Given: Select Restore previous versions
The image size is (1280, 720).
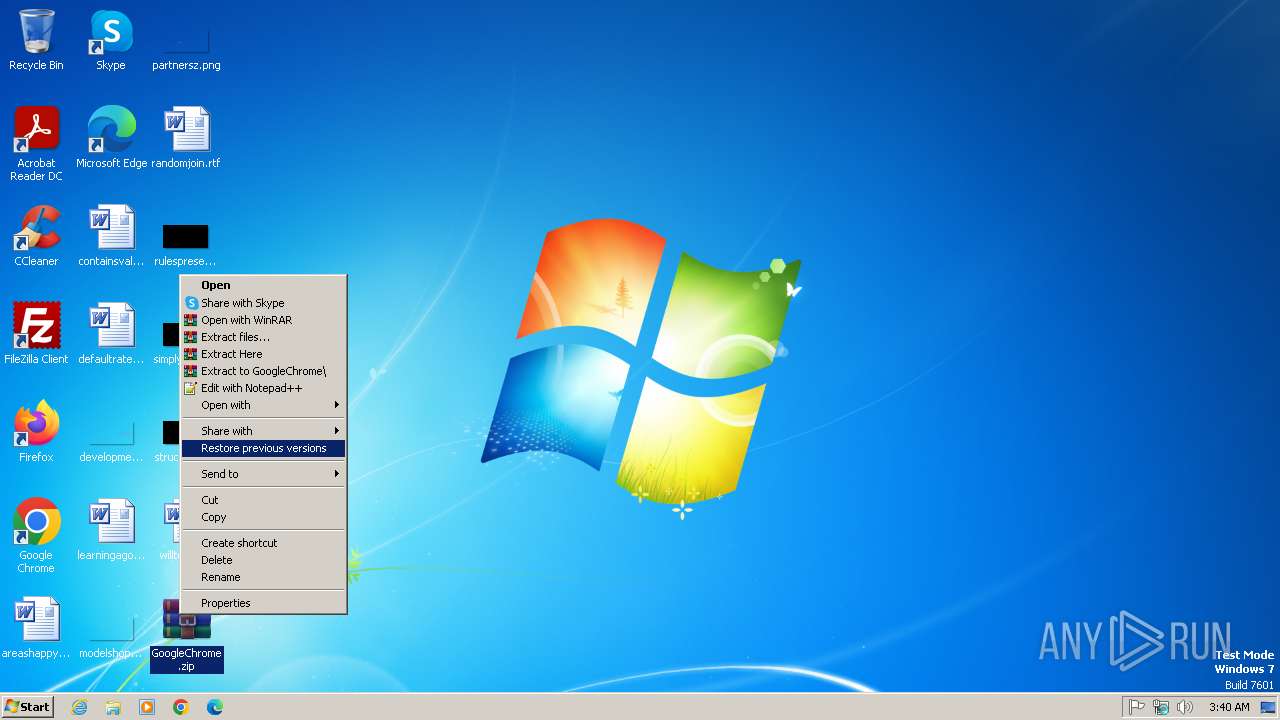Looking at the screenshot, I should pyautogui.click(x=263, y=448).
